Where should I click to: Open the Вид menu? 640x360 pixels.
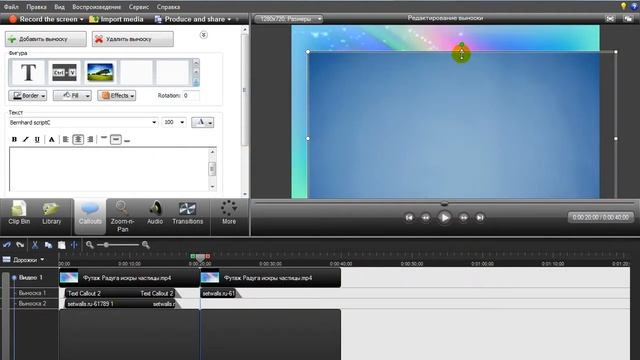coord(59,7)
